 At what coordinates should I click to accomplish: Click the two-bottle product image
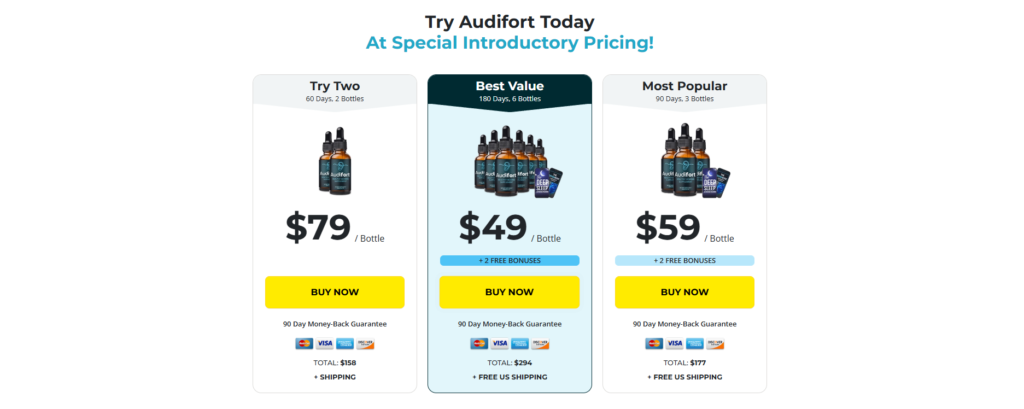click(335, 159)
